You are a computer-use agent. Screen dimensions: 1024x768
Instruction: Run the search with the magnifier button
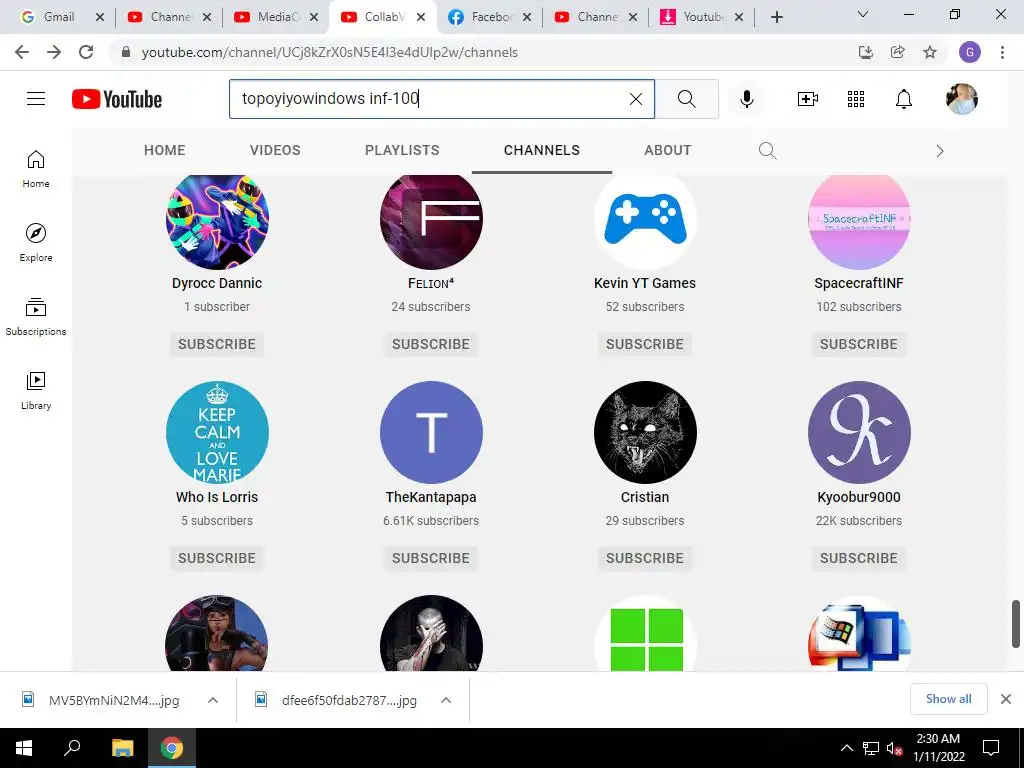coord(686,99)
